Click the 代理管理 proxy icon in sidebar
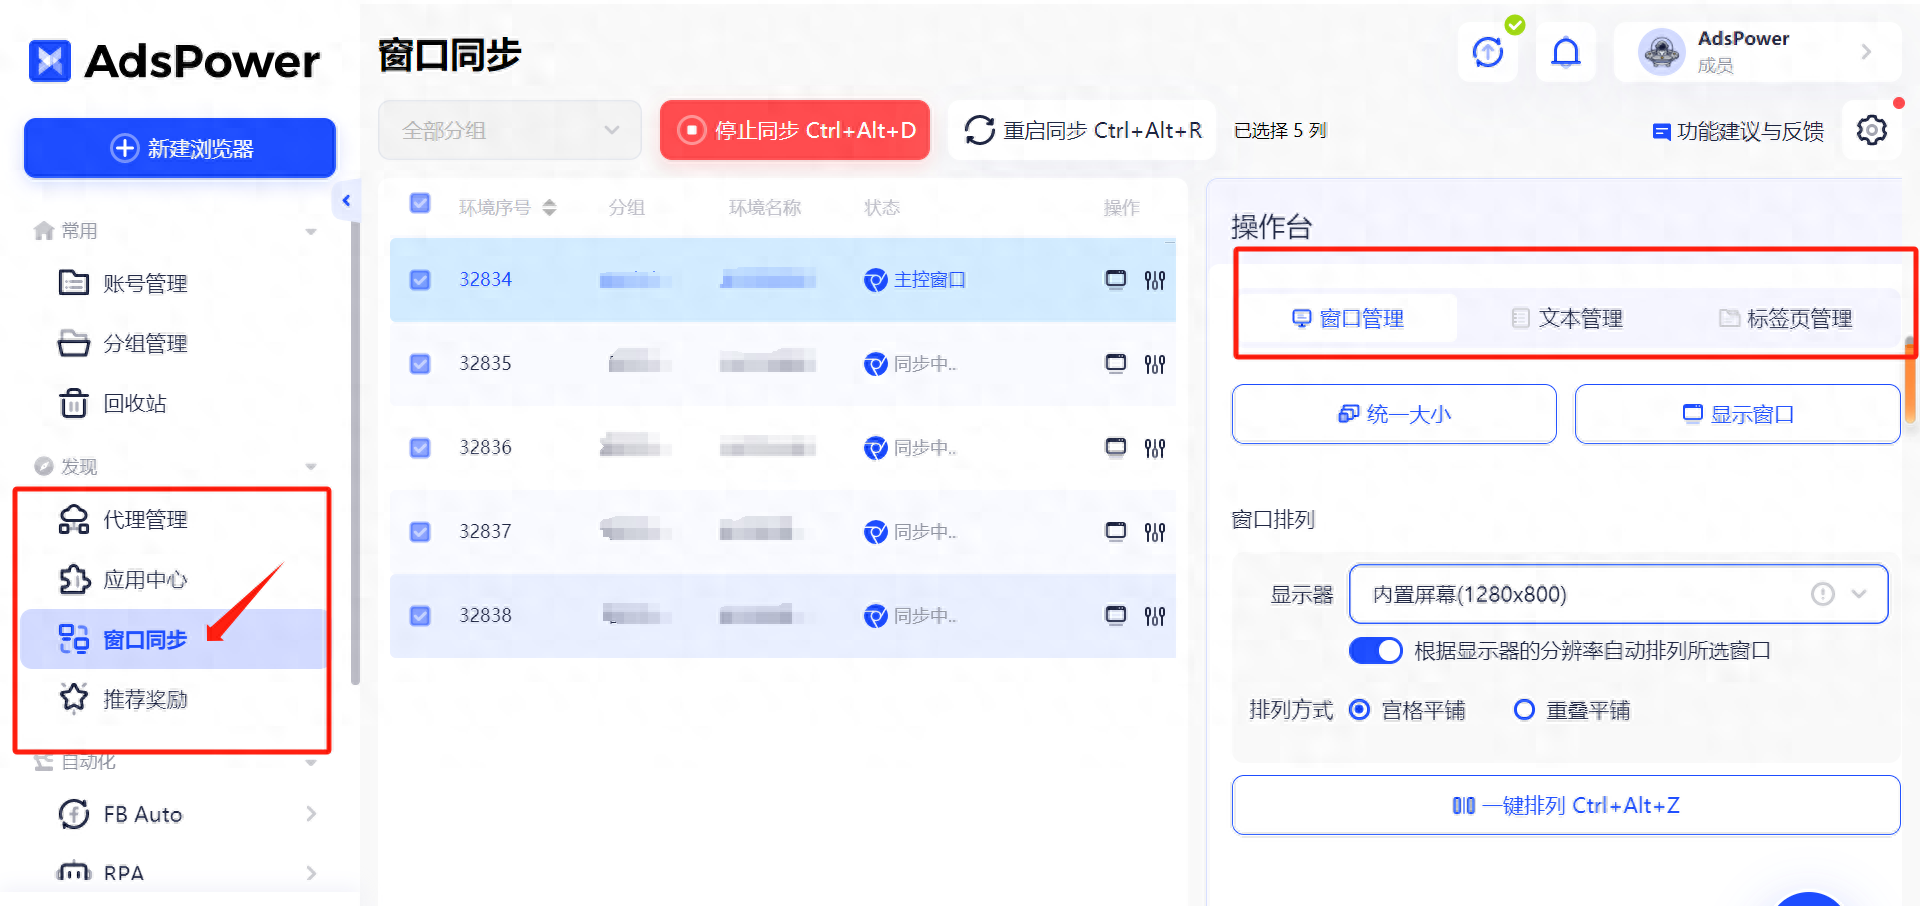 coord(74,519)
